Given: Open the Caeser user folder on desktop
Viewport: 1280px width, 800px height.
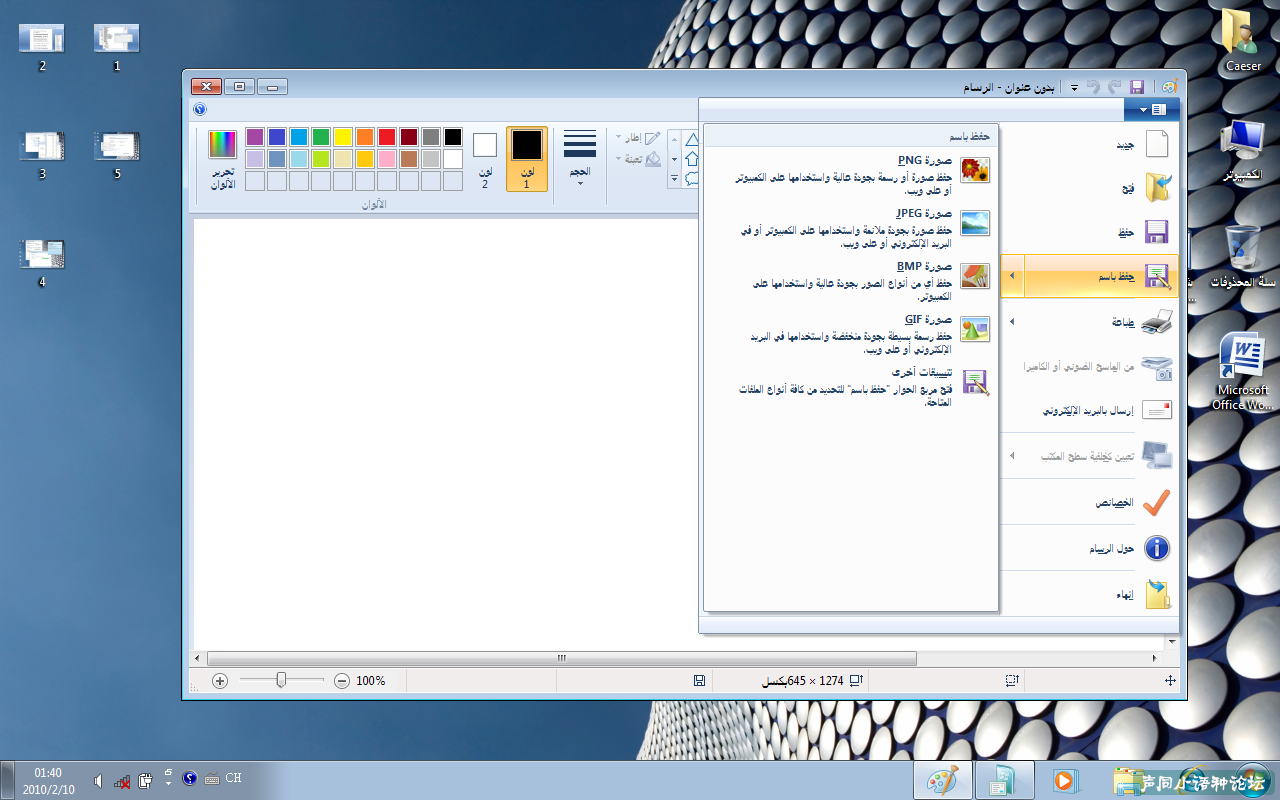Looking at the screenshot, I should point(1243,41).
